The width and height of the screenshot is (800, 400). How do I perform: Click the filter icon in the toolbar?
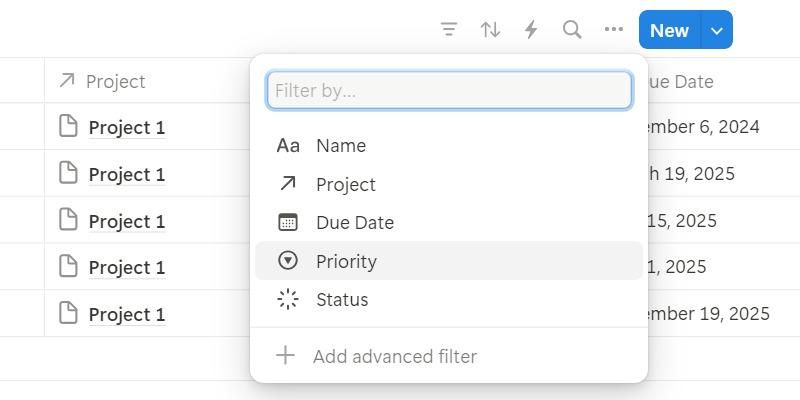click(x=449, y=30)
